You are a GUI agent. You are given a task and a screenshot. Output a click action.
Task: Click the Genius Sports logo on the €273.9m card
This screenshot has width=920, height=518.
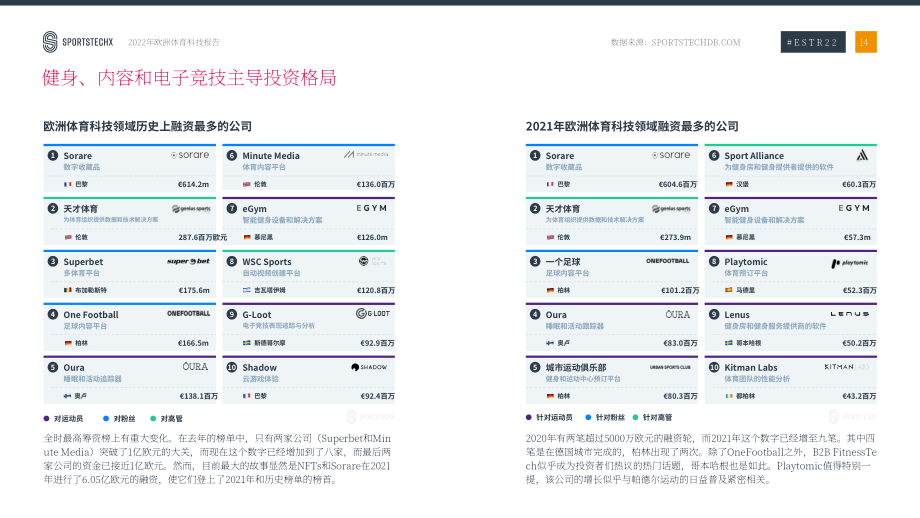(671, 209)
